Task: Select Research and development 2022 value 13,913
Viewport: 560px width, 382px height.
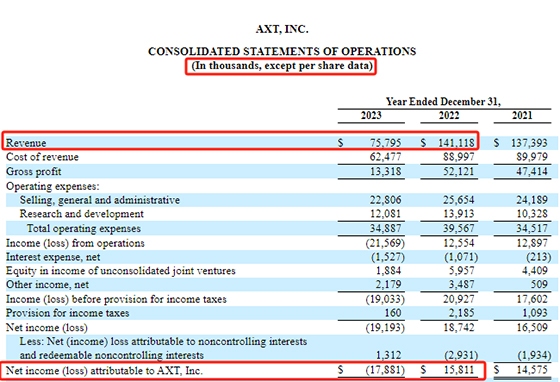Action: 459,214
